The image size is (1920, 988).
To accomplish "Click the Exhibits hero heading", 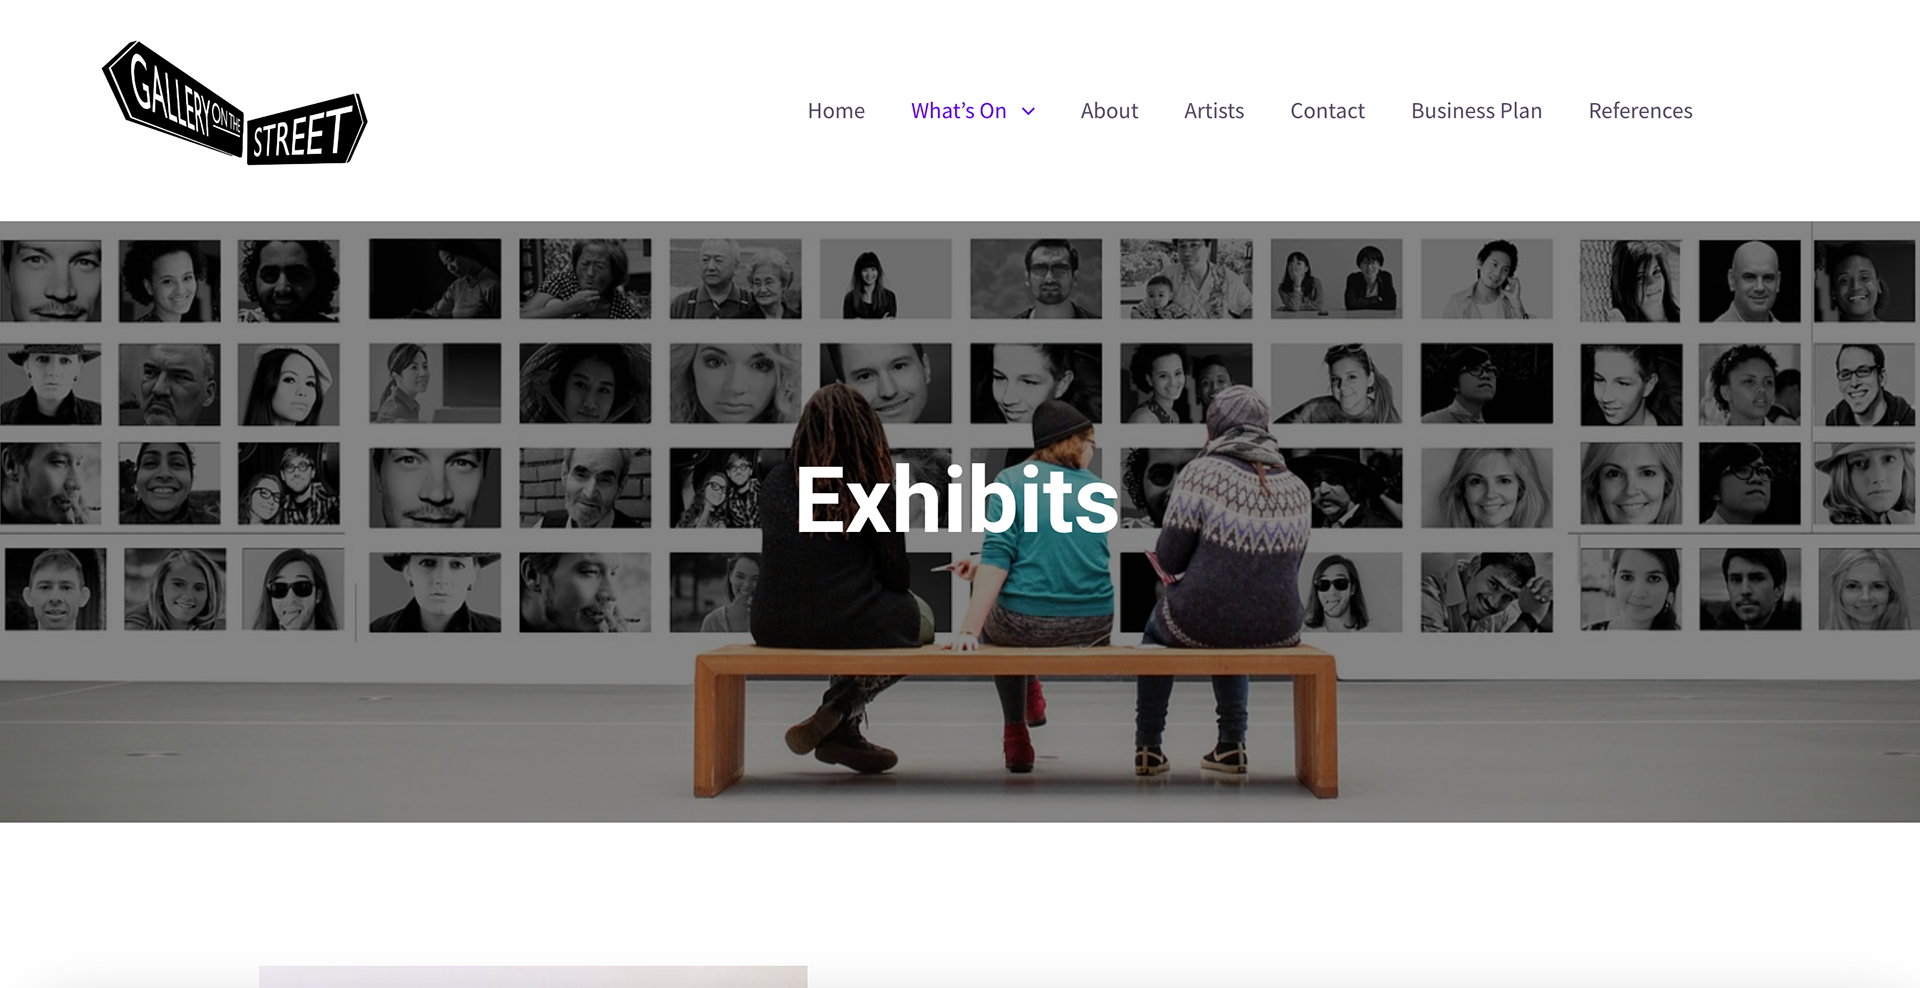I will point(957,499).
